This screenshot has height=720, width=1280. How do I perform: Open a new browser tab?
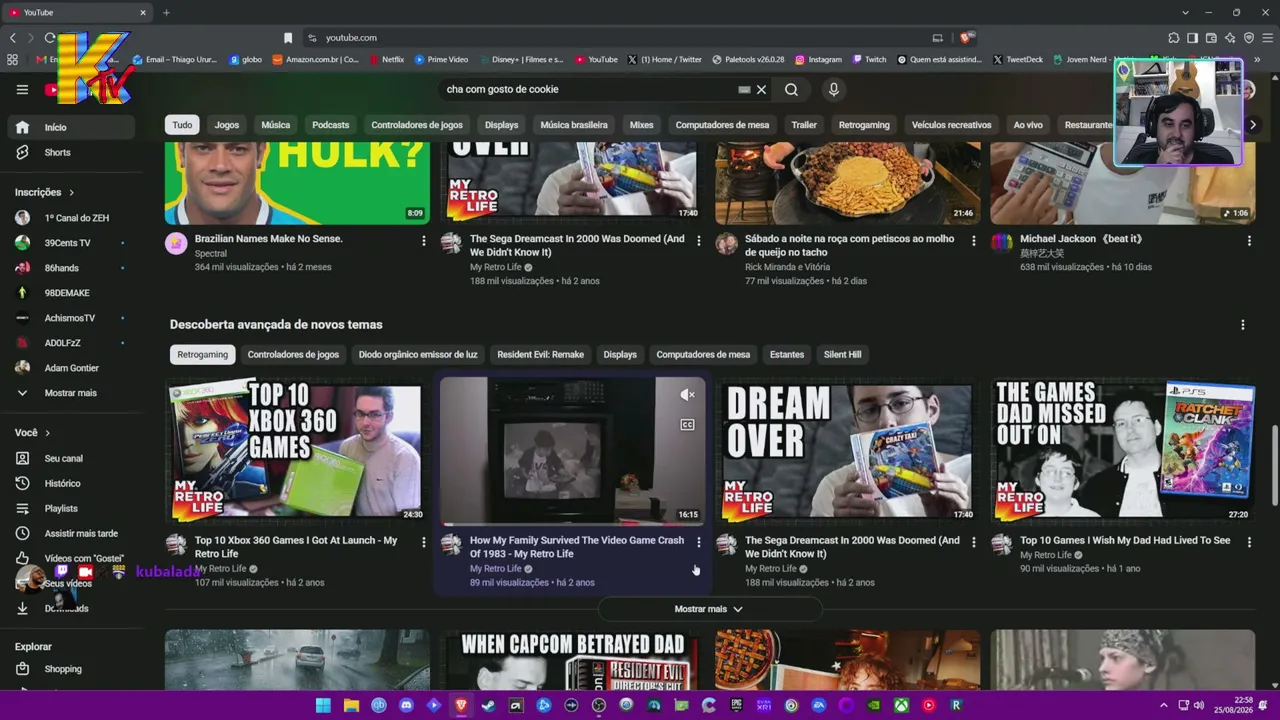(166, 12)
